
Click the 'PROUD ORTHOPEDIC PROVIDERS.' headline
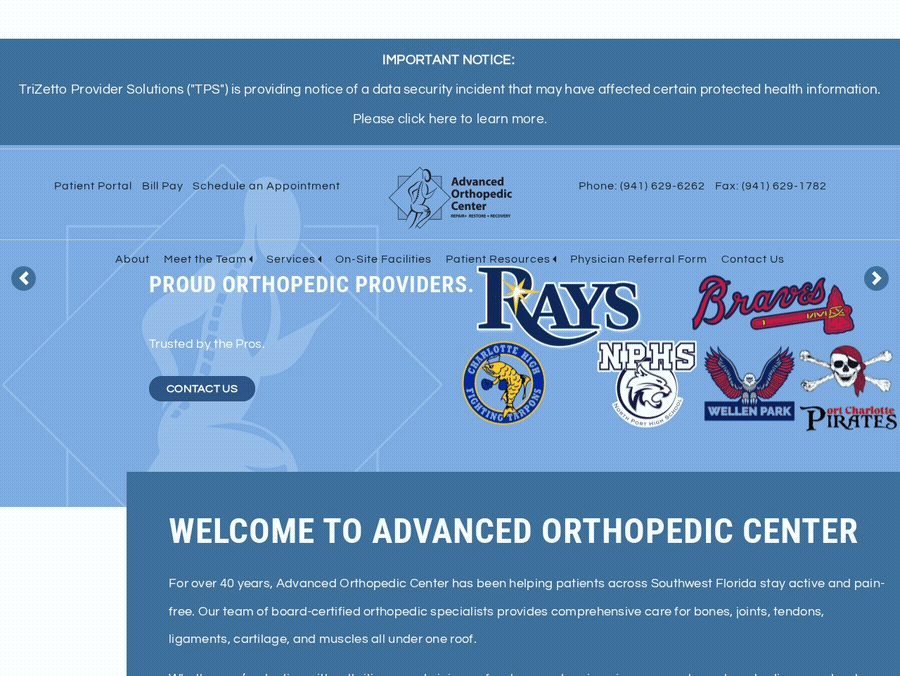311,285
